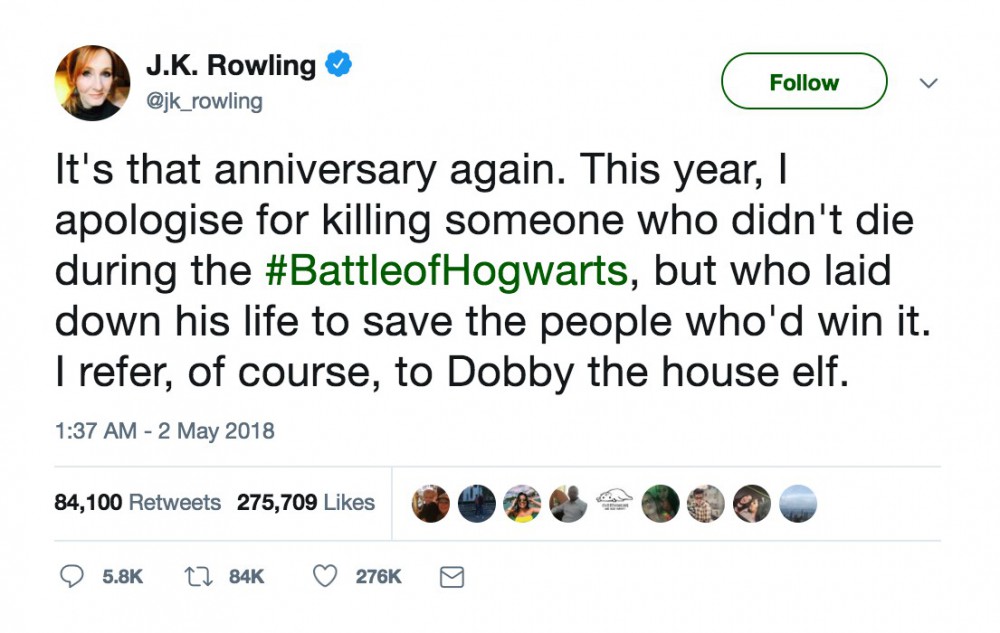View the 84,100 Retweets list

(x=137, y=502)
